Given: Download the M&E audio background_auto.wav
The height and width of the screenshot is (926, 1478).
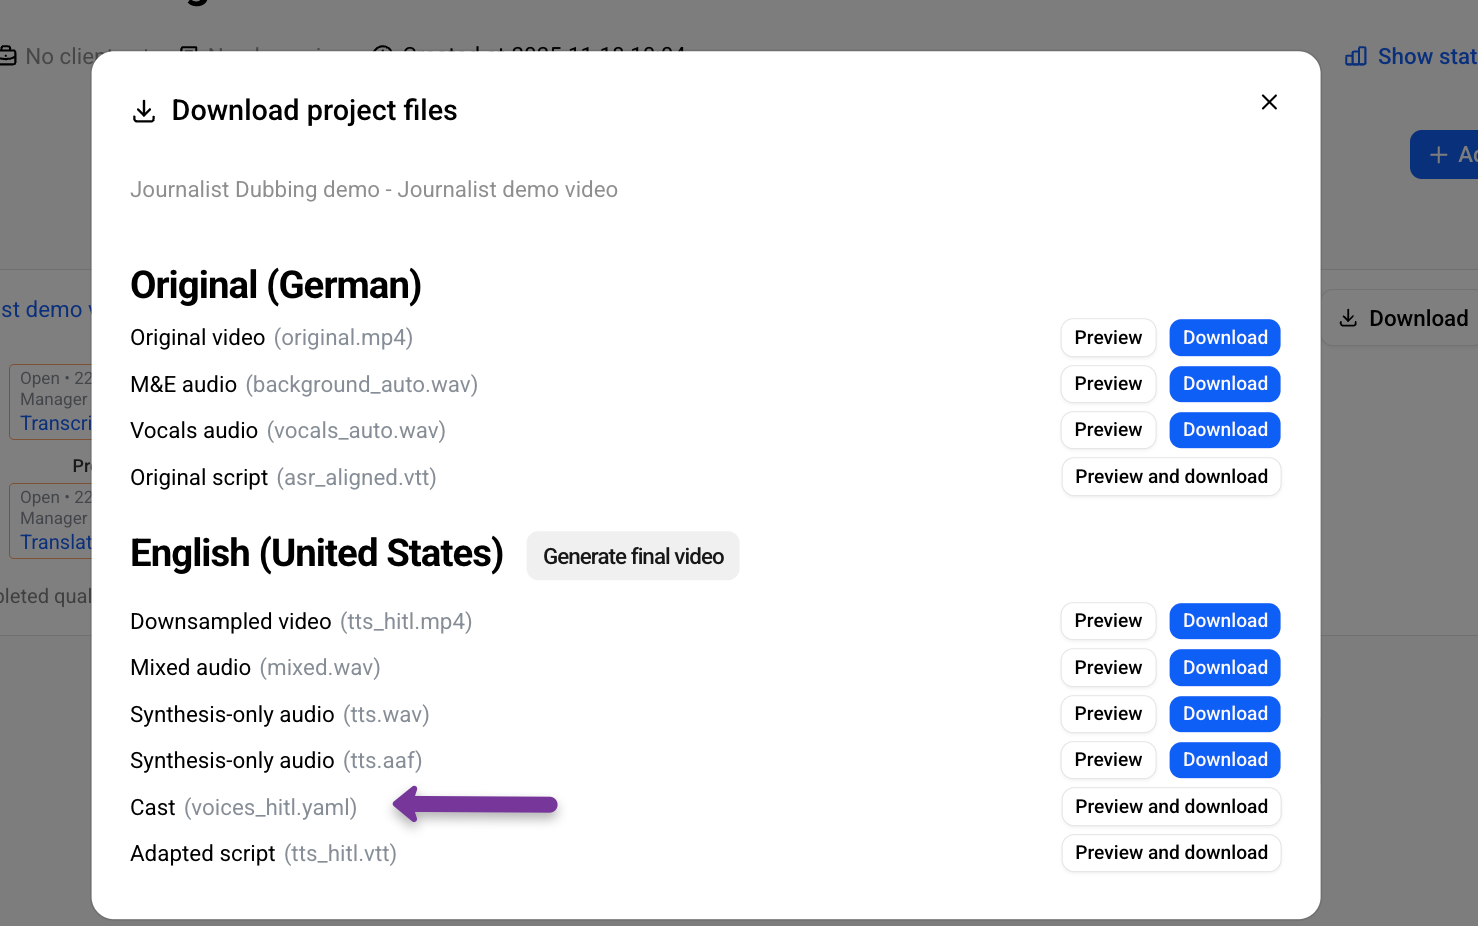Looking at the screenshot, I should point(1225,384).
